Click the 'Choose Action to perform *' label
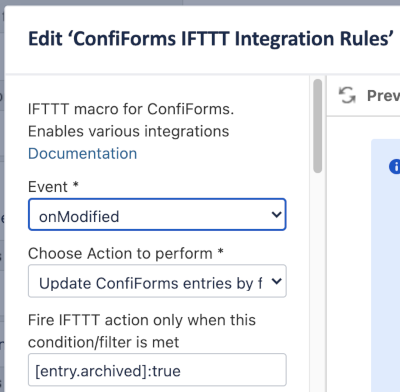Screen dimensions: 400x392 coord(126,254)
